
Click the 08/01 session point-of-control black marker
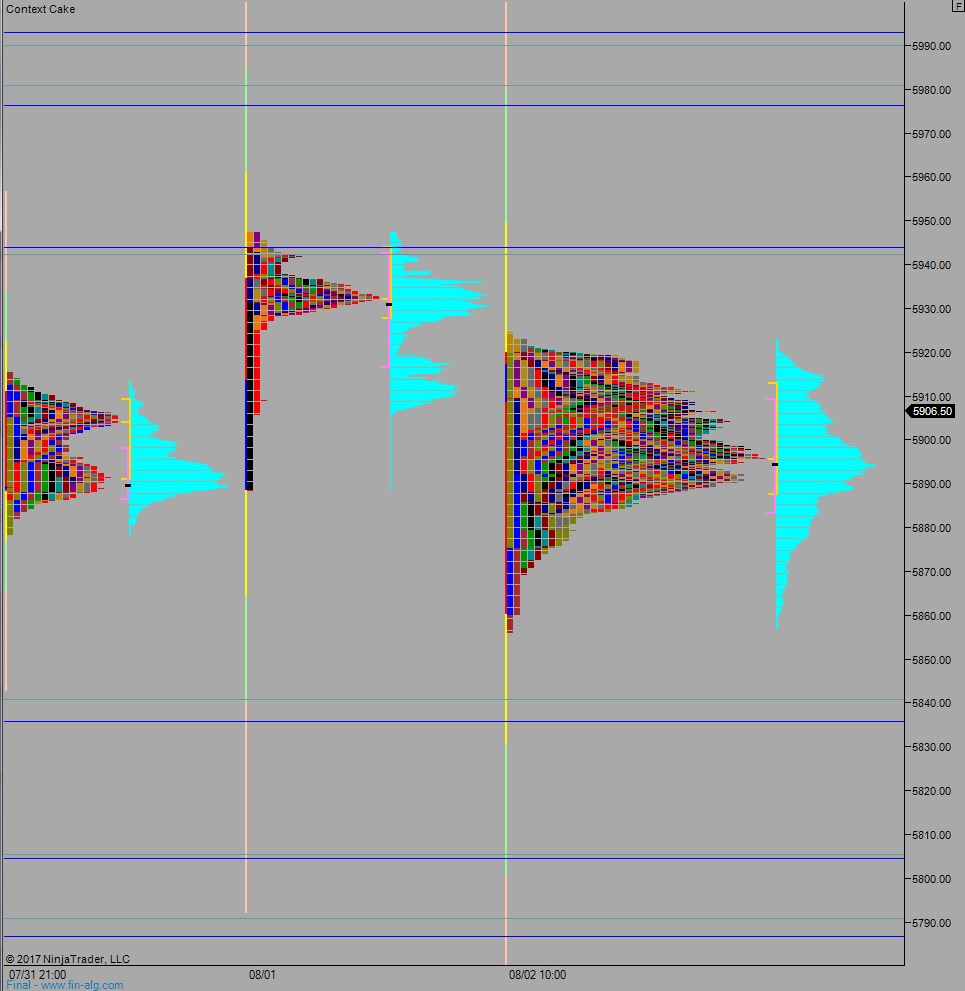click(x=389, y=305)
